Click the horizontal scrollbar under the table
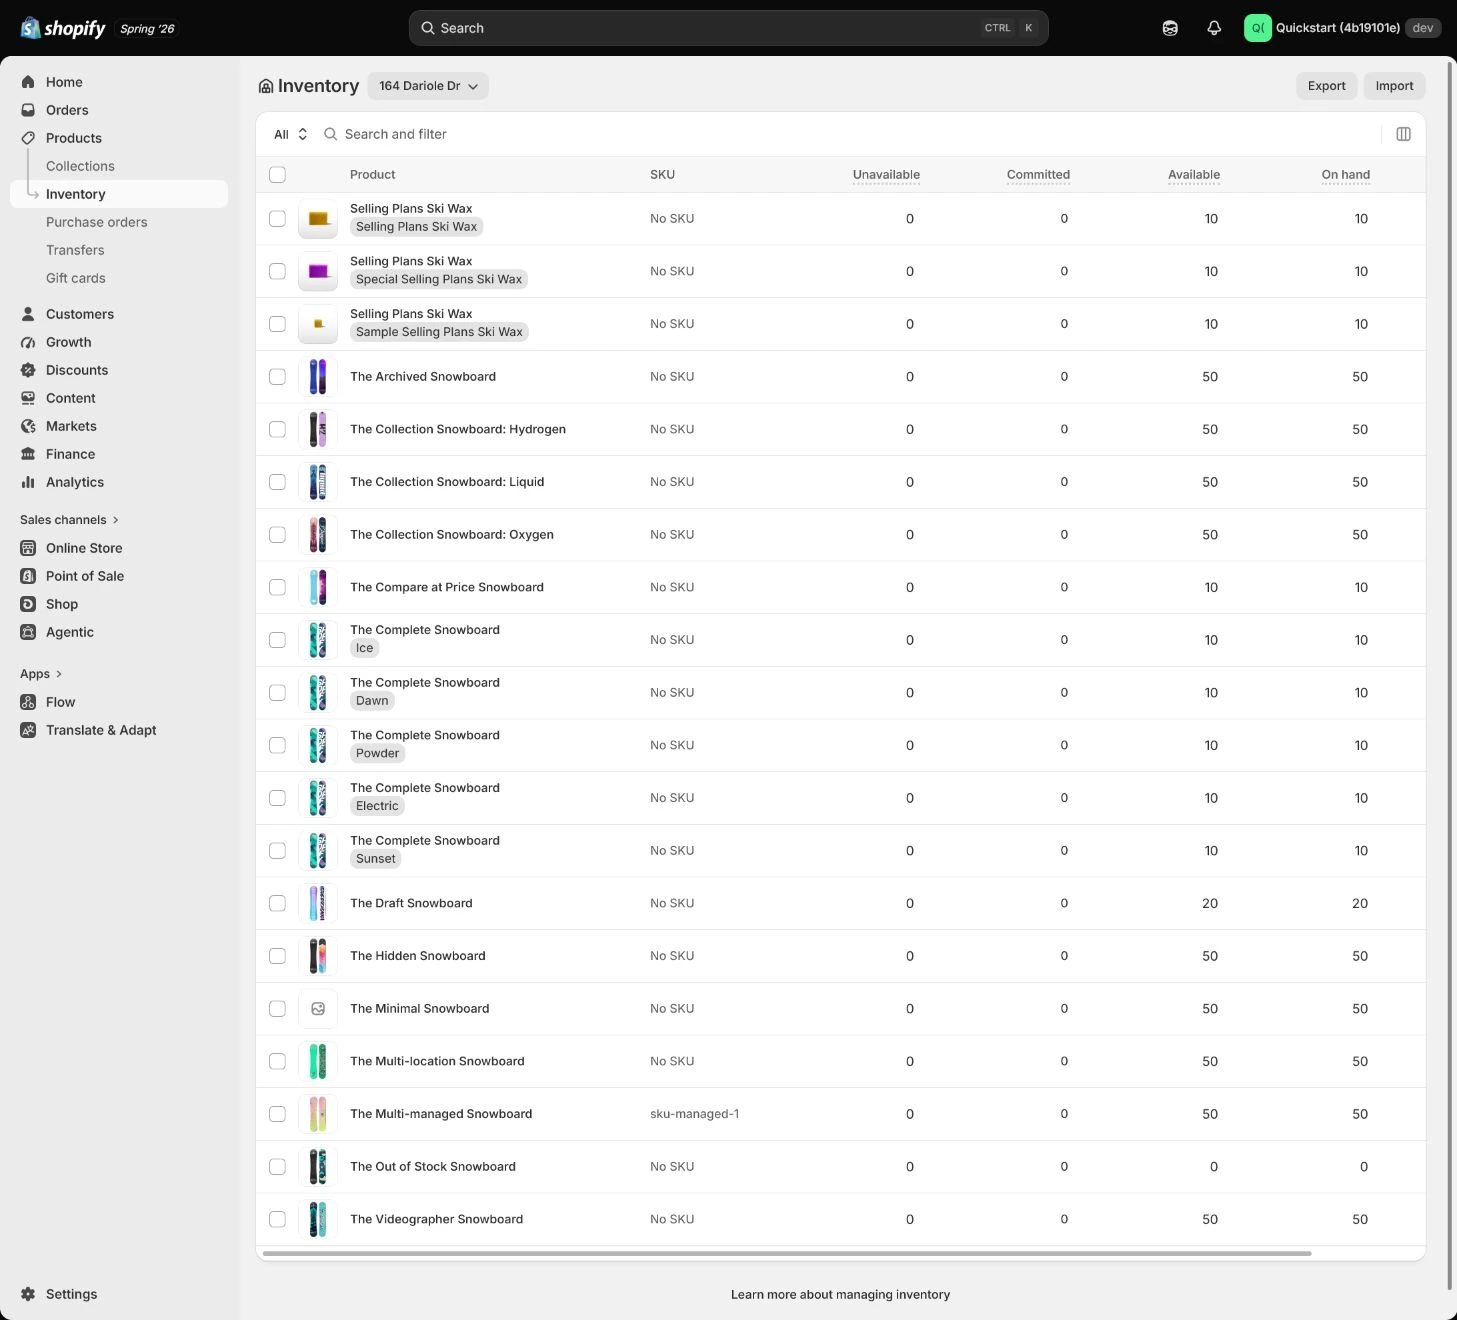Viewport: 1457px width, 1320px height. click(787, 1253)
